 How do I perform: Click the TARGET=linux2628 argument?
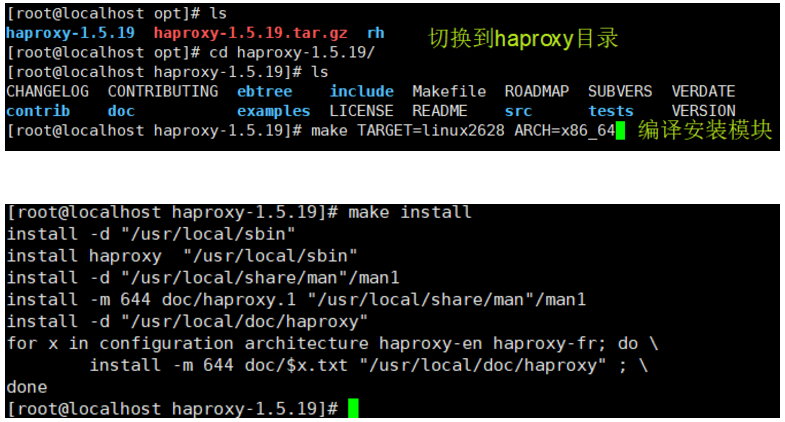(431, 131)
